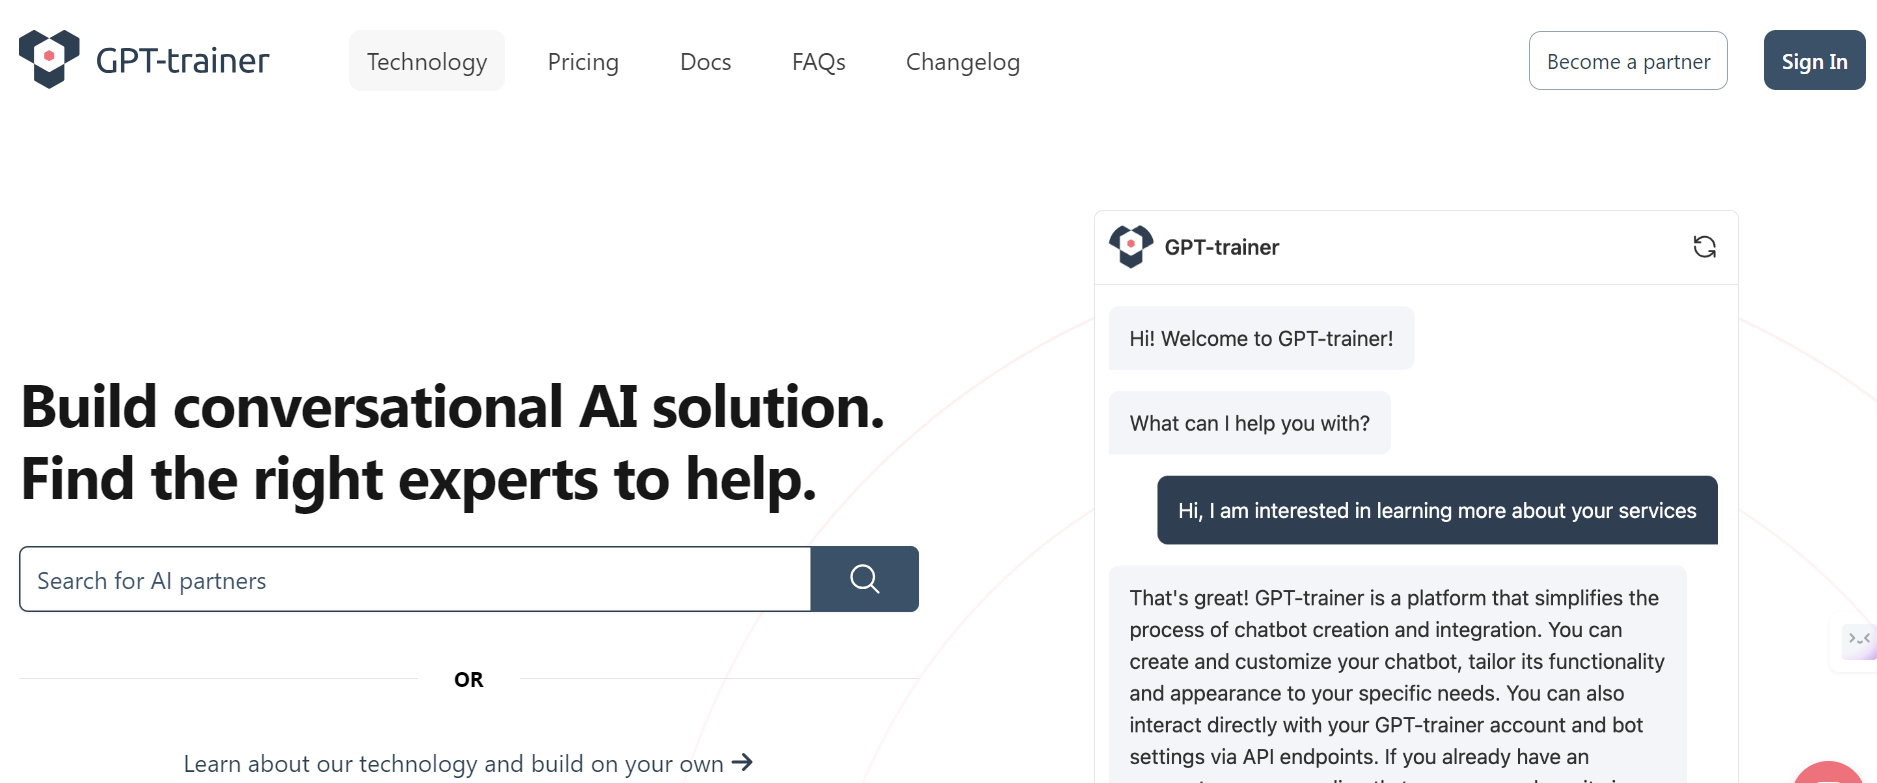Click the Become a partner button
1877x783 pixels.
1627,60
